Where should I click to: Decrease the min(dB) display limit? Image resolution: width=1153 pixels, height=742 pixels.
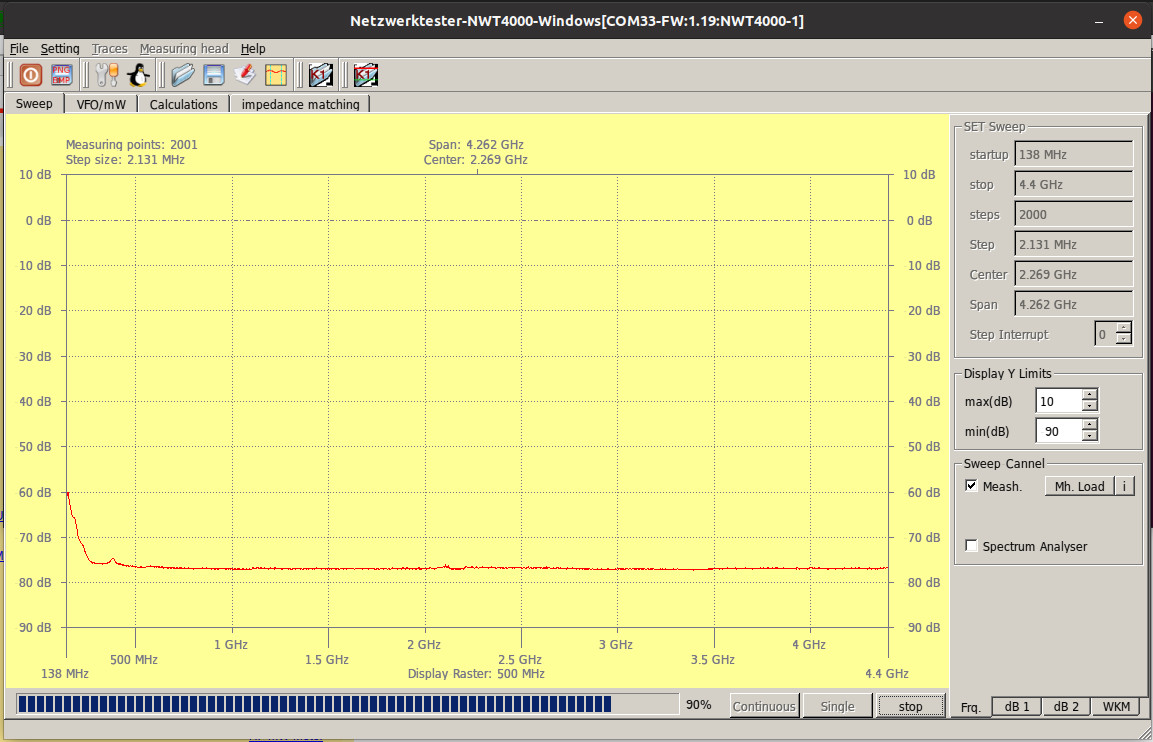[1090, 436]
